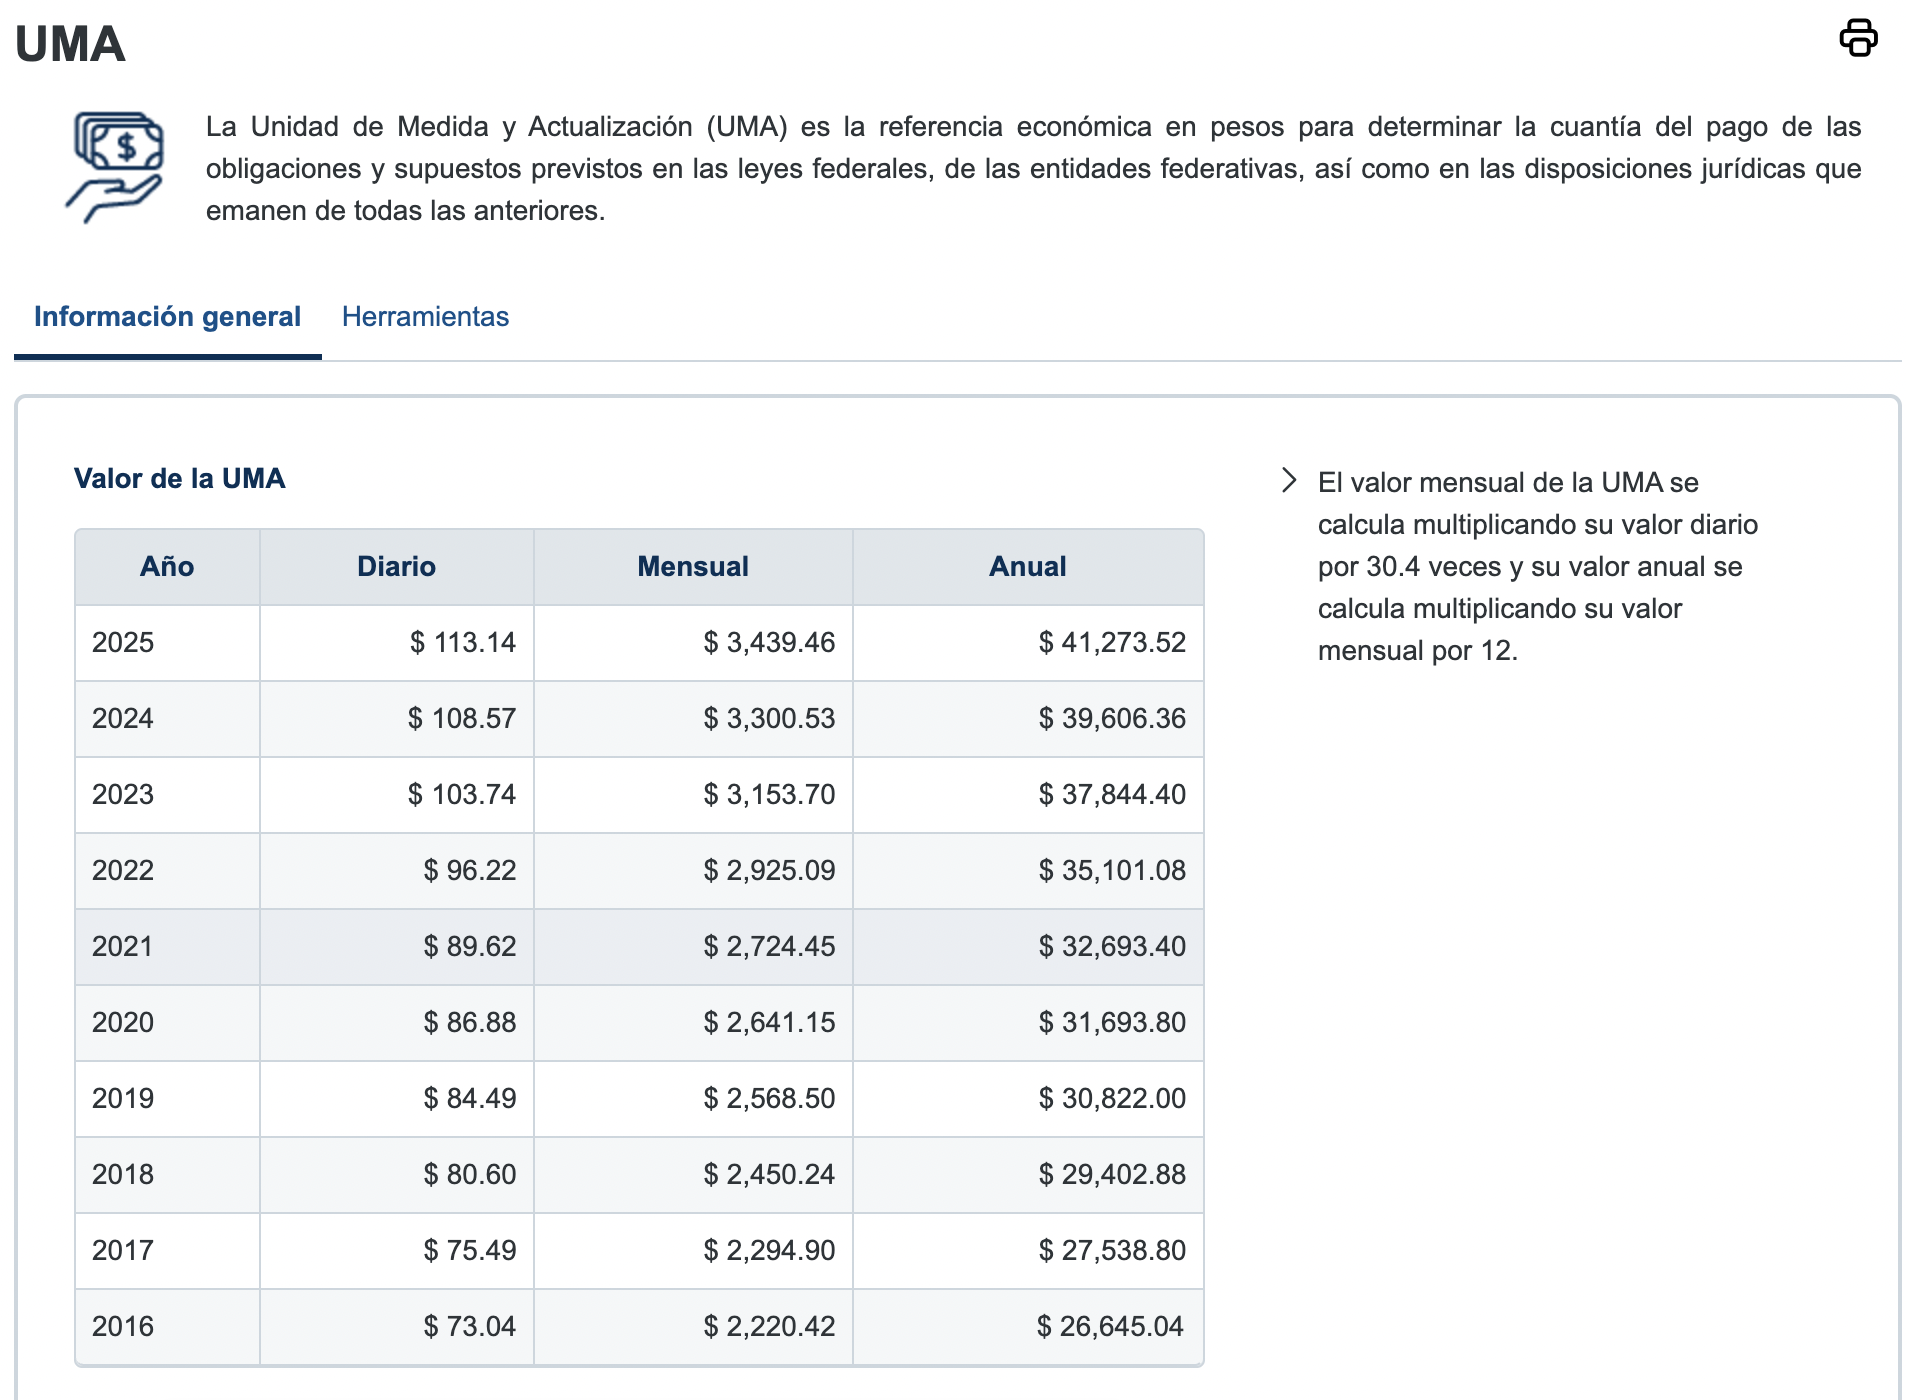Select the monthly value $ 2,724.45
Image resolution: width=1906 pixels, height=1400 pixels.
769,947
